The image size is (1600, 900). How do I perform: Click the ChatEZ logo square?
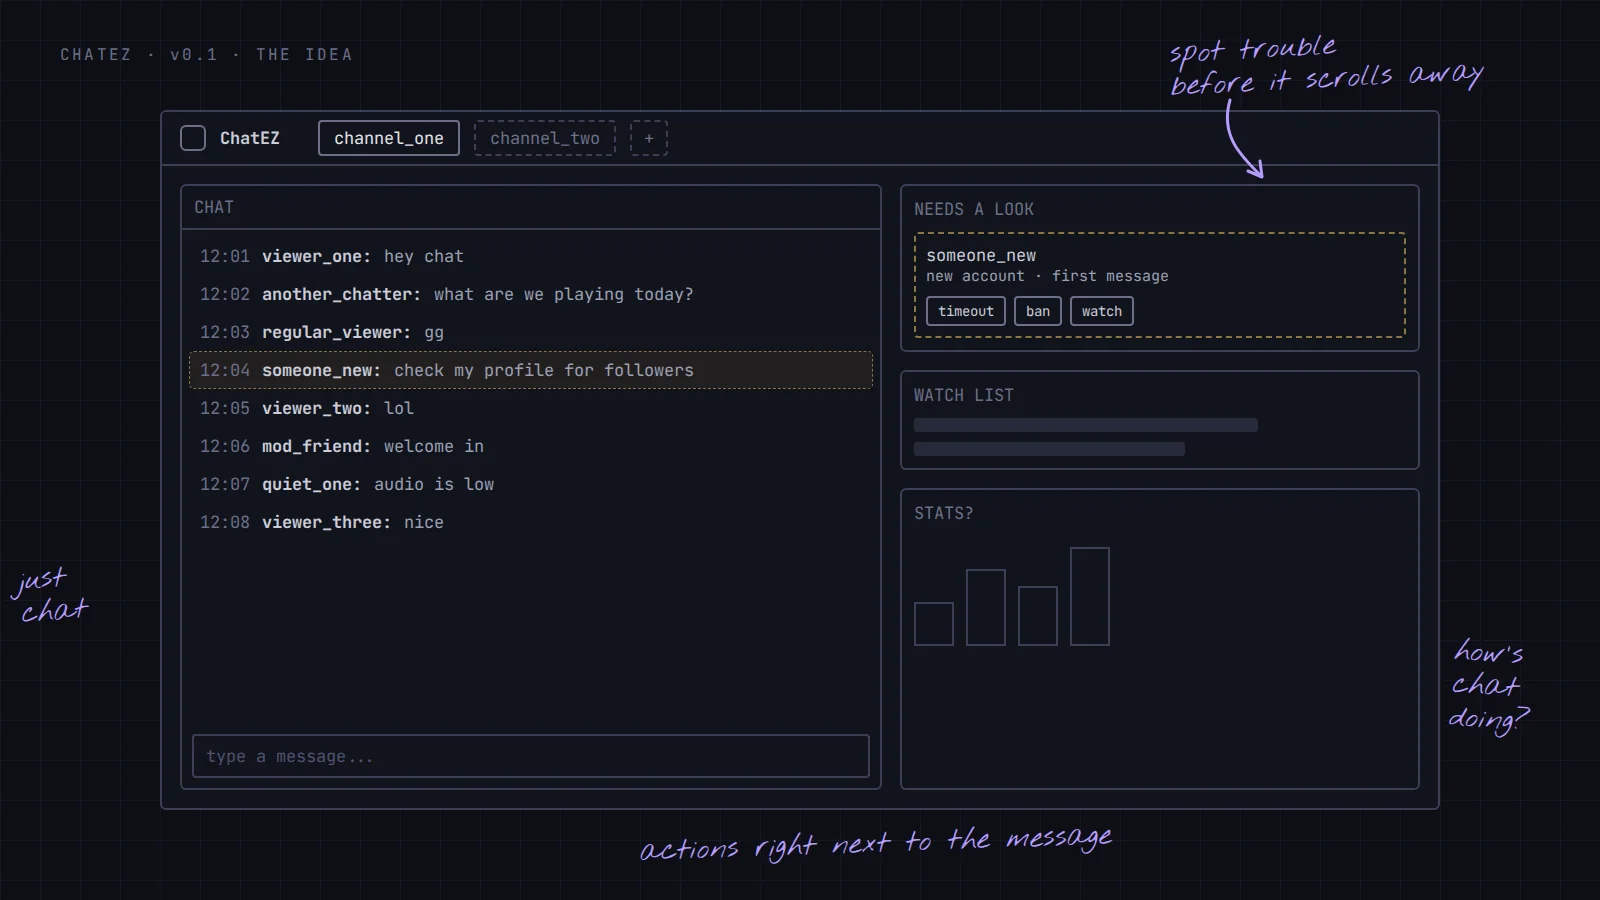pyautogui.click(x=193, y=138)
